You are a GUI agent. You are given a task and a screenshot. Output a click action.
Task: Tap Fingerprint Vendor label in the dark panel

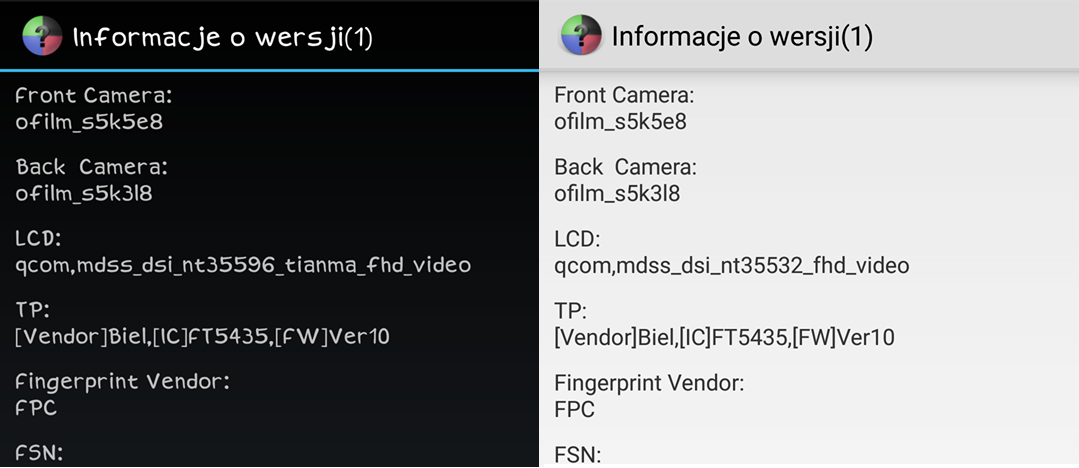[123, 382]
